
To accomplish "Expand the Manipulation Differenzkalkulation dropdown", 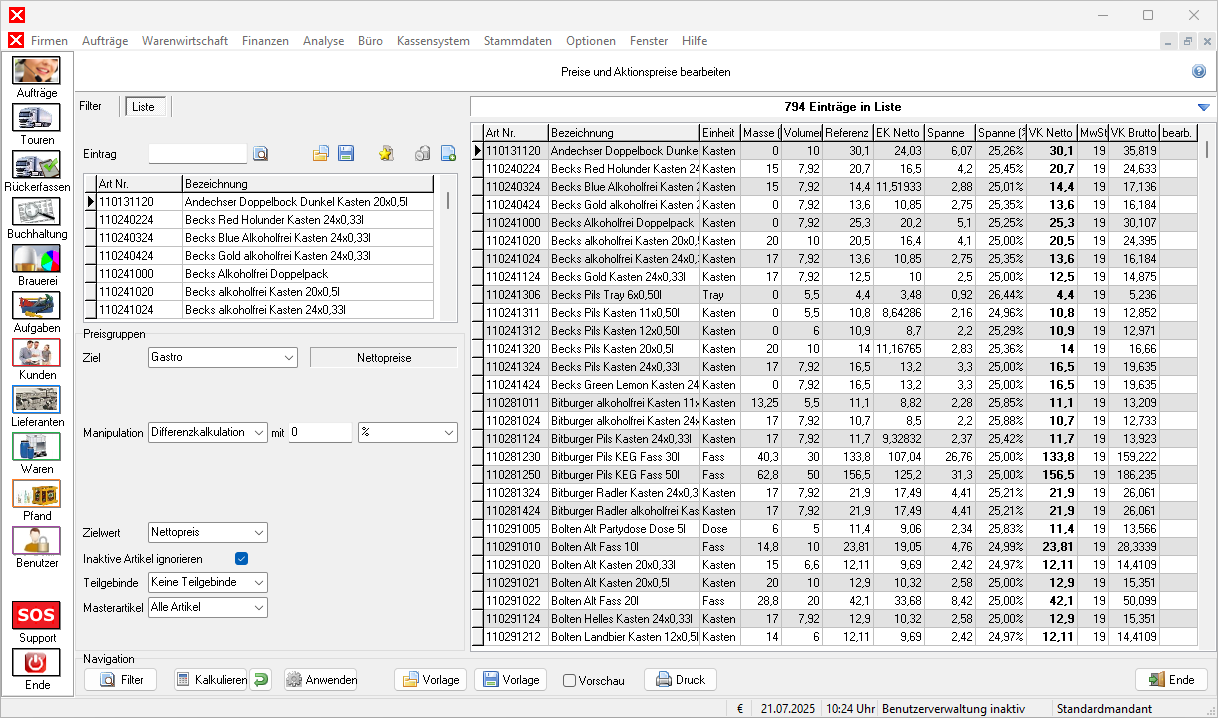I will click(207, 432).
